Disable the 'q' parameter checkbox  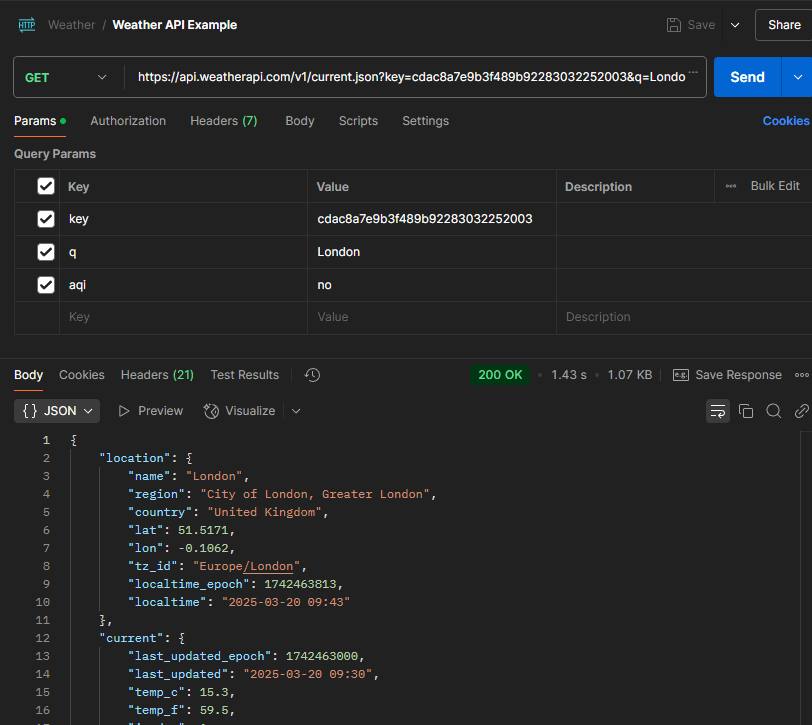coord(45,252)
